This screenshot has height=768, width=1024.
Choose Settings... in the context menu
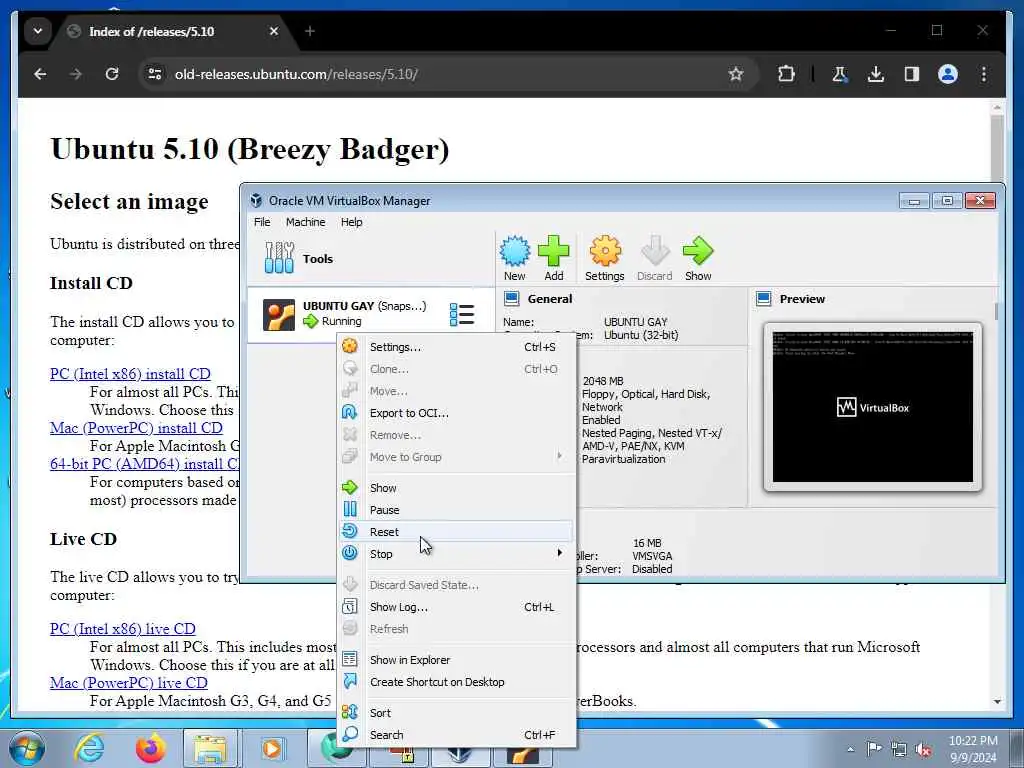[457, 347]
